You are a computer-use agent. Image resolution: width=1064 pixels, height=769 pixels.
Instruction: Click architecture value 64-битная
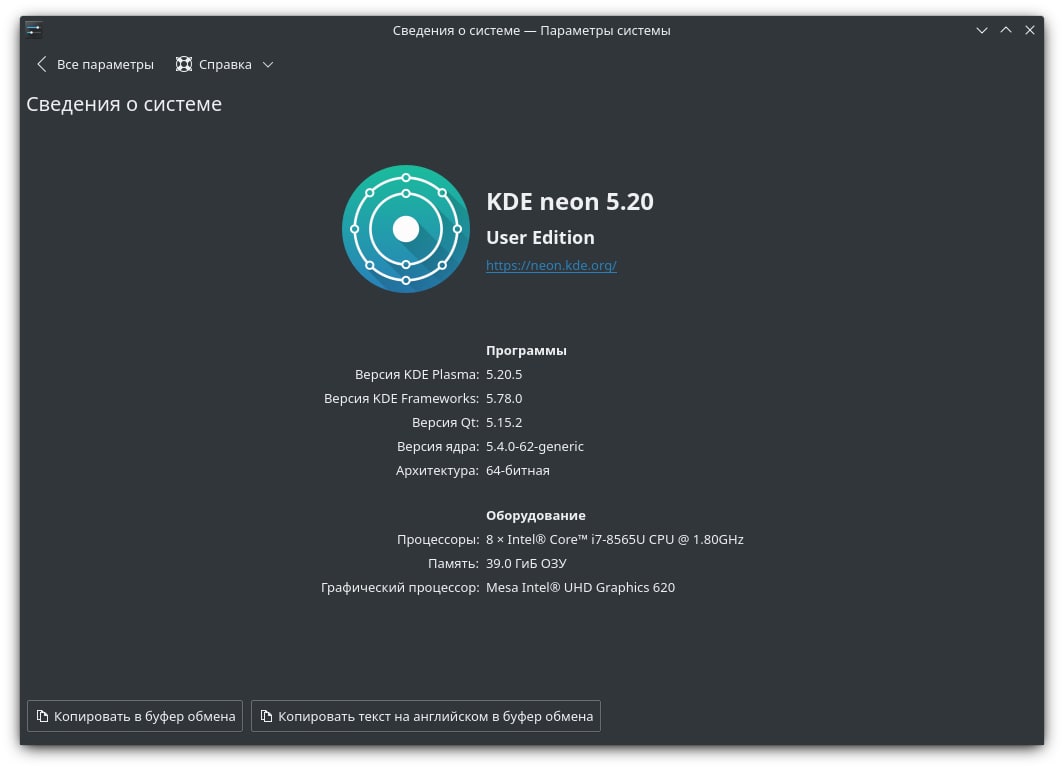[x=518, y=470]
